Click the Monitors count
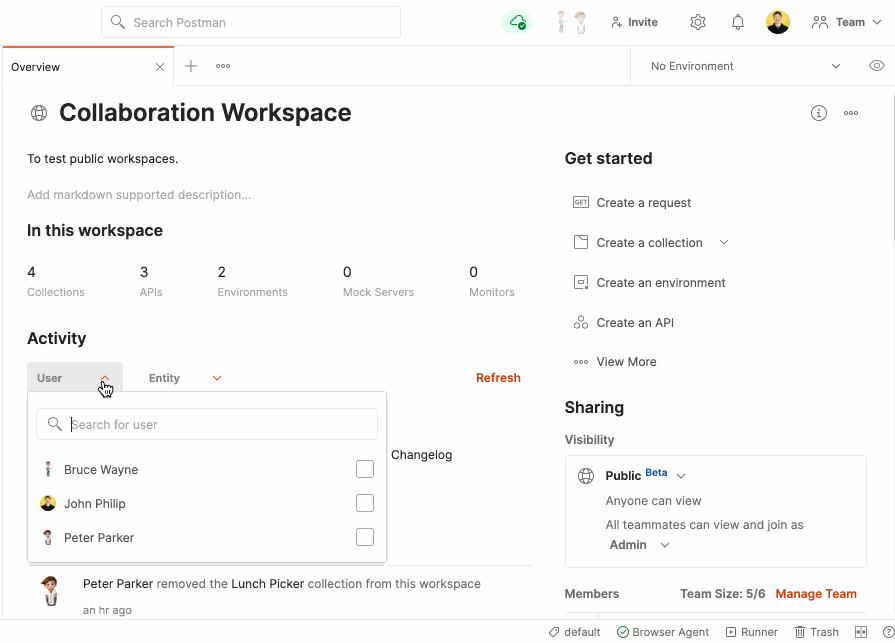The height and width of the screenshot is (643, 895). click(491, 281)
